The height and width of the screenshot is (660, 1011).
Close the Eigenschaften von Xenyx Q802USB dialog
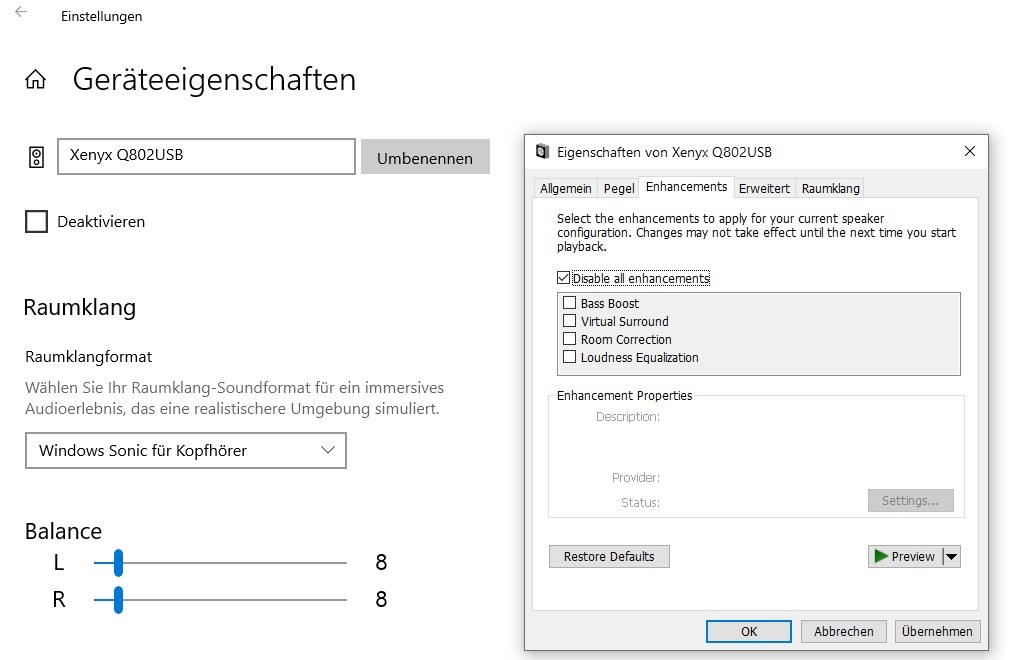tap(969, 151)
